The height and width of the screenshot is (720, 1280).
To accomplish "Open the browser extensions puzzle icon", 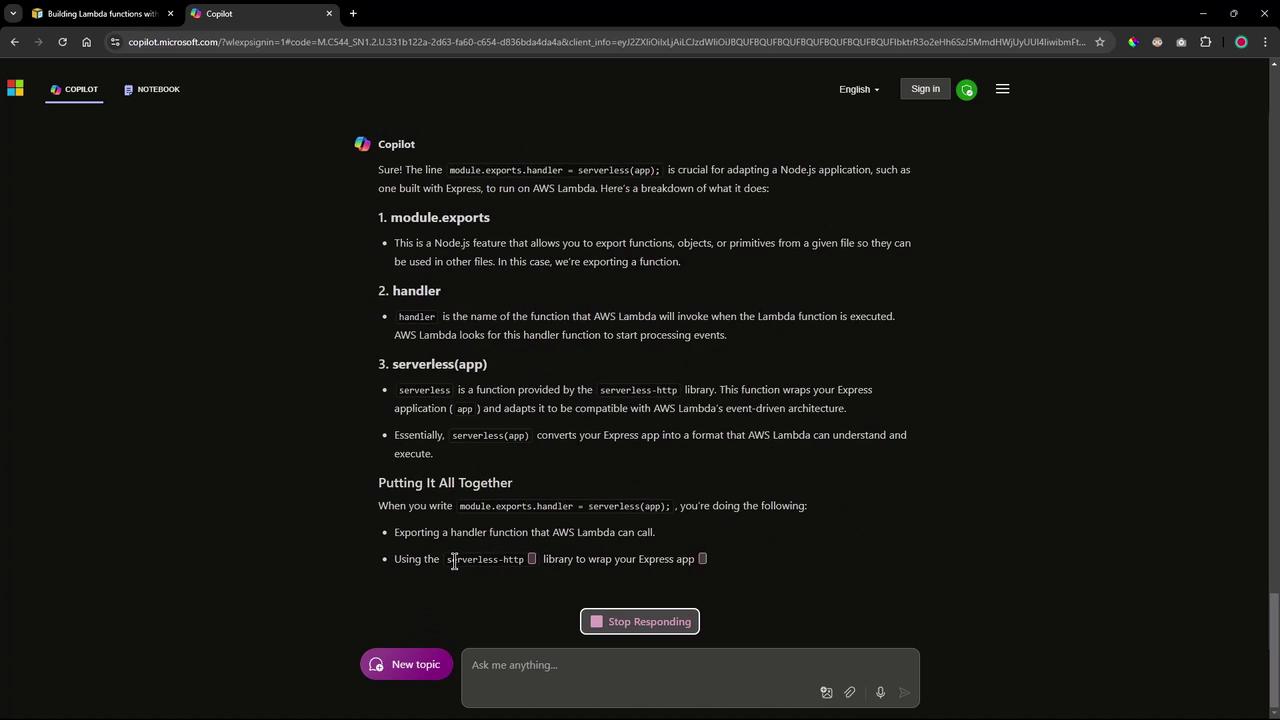I will (1206, 42).
